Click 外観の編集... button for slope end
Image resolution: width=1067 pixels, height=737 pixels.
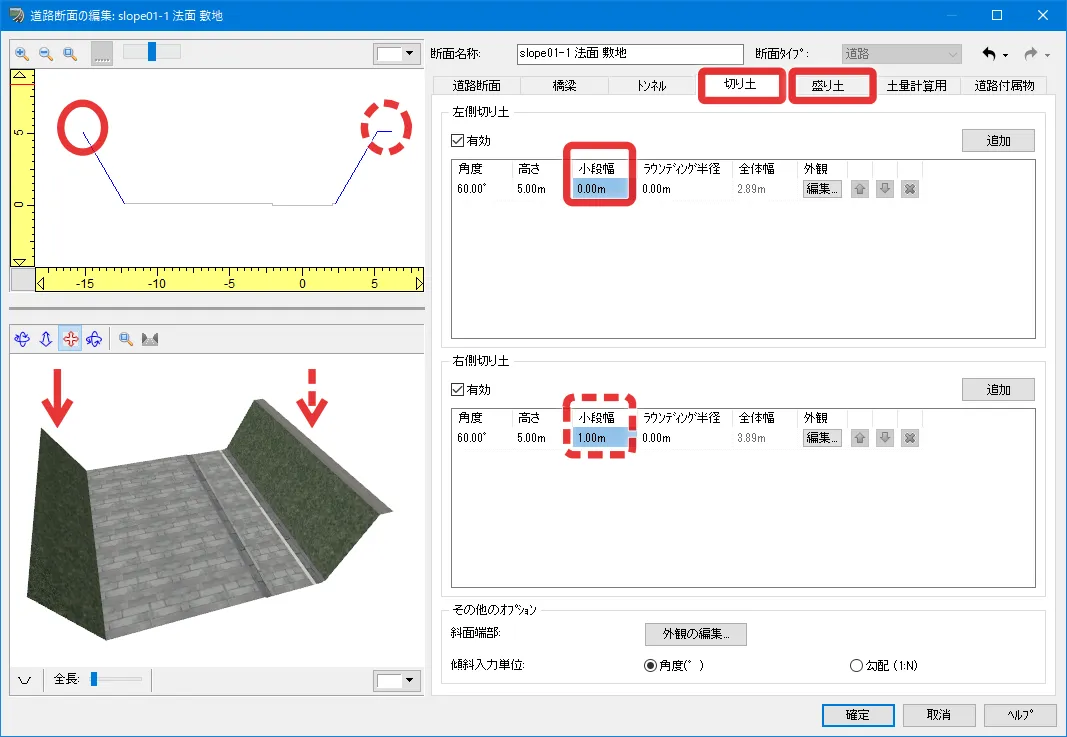click(x=696, y=634)
